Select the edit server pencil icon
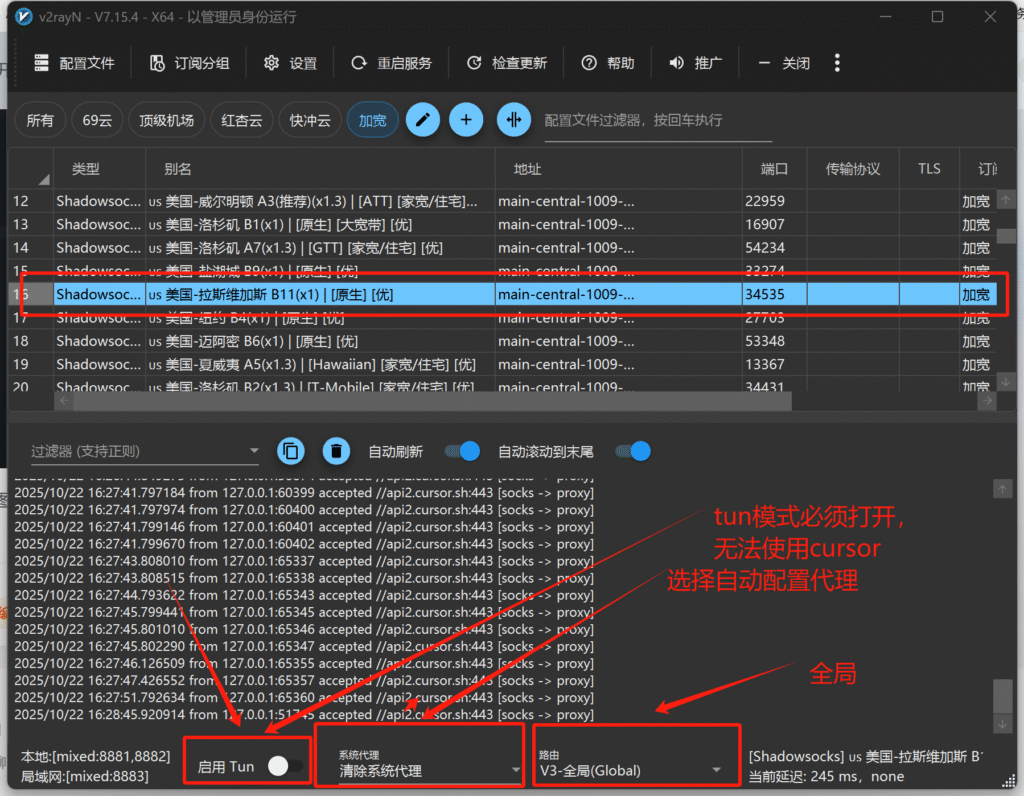Image resolution: width=1024 pixels, height=796 pixels. tap(422, 119)
